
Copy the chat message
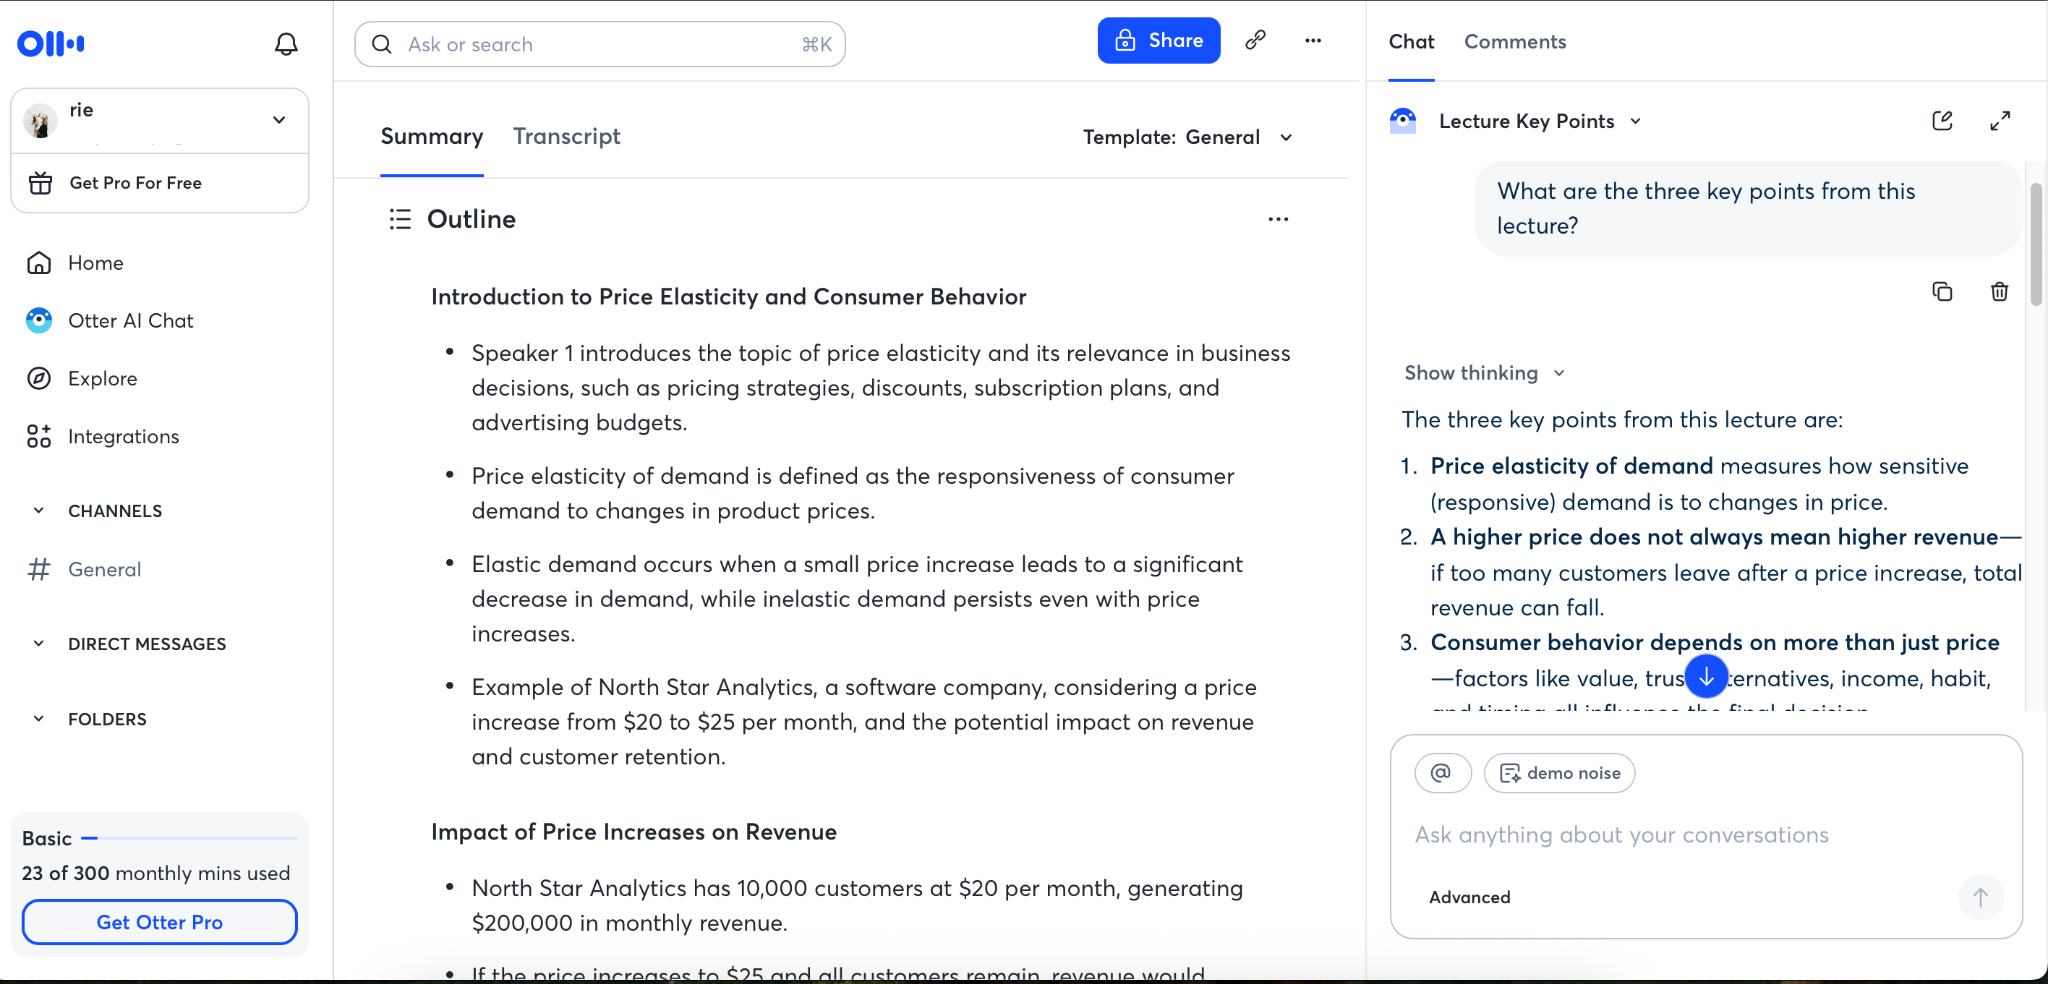[x=1942, y=291]
